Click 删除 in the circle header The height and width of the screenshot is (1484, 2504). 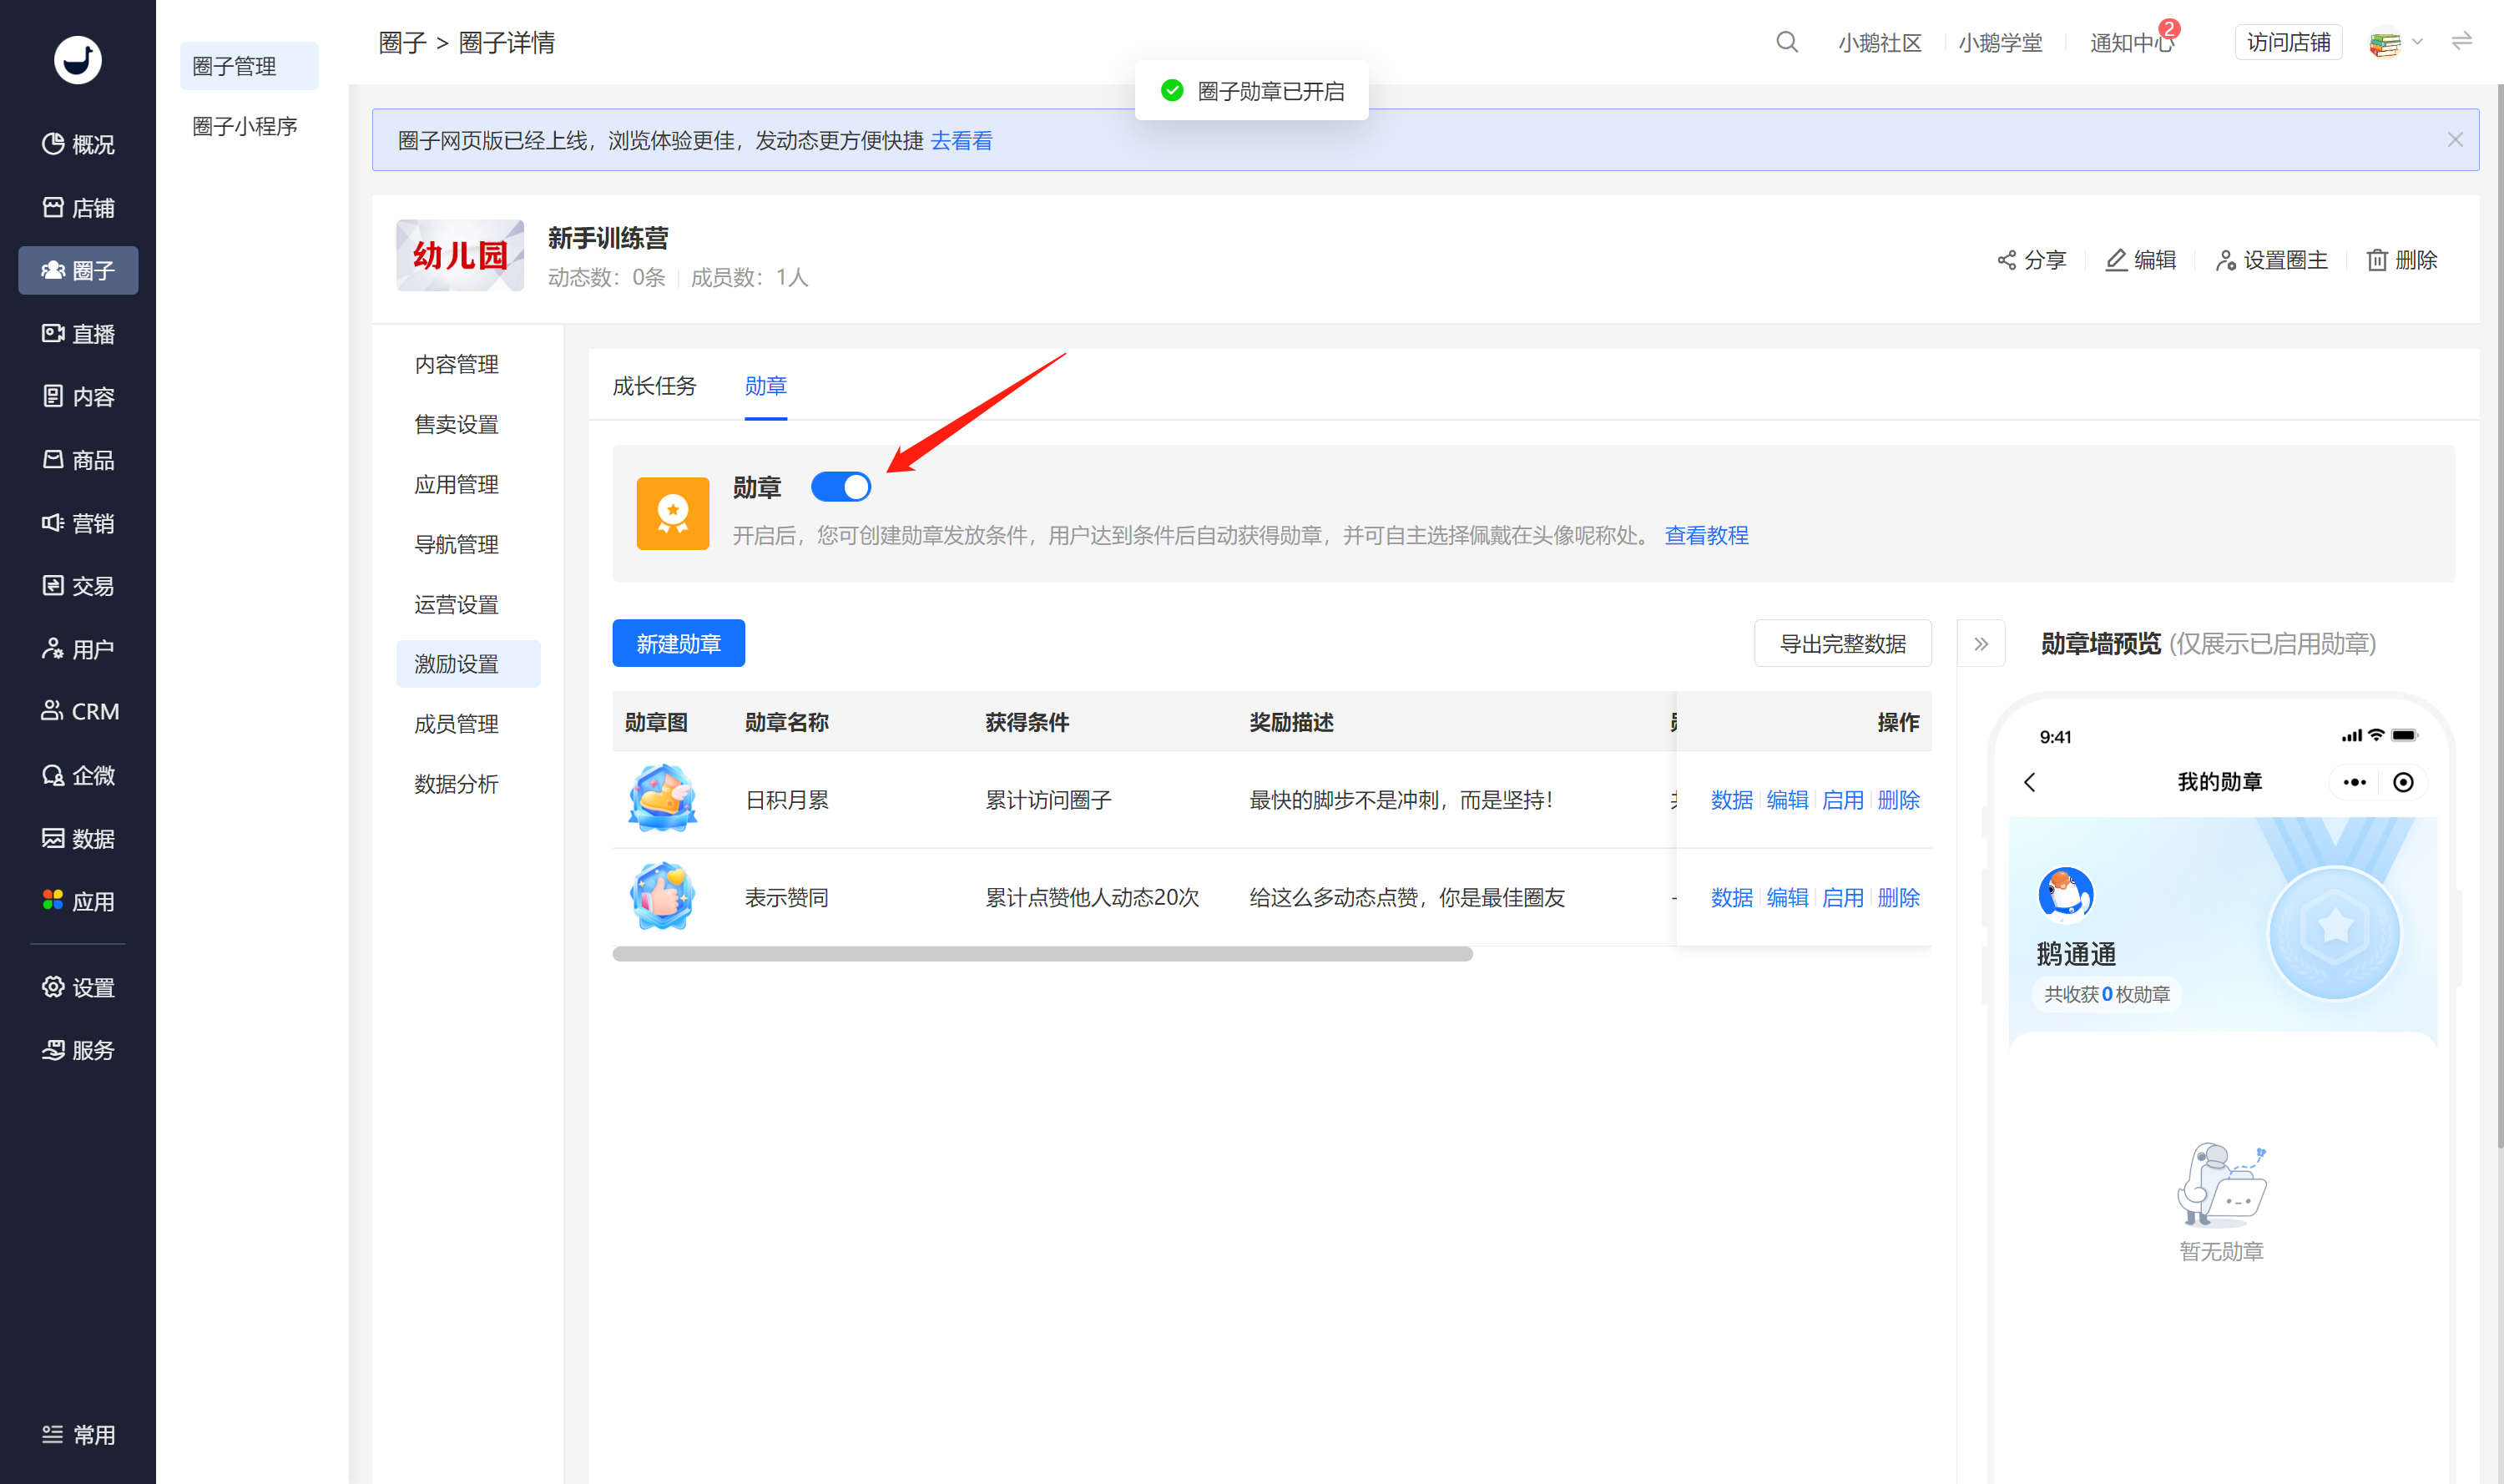pyautogui.click(x=2401, y=260)
